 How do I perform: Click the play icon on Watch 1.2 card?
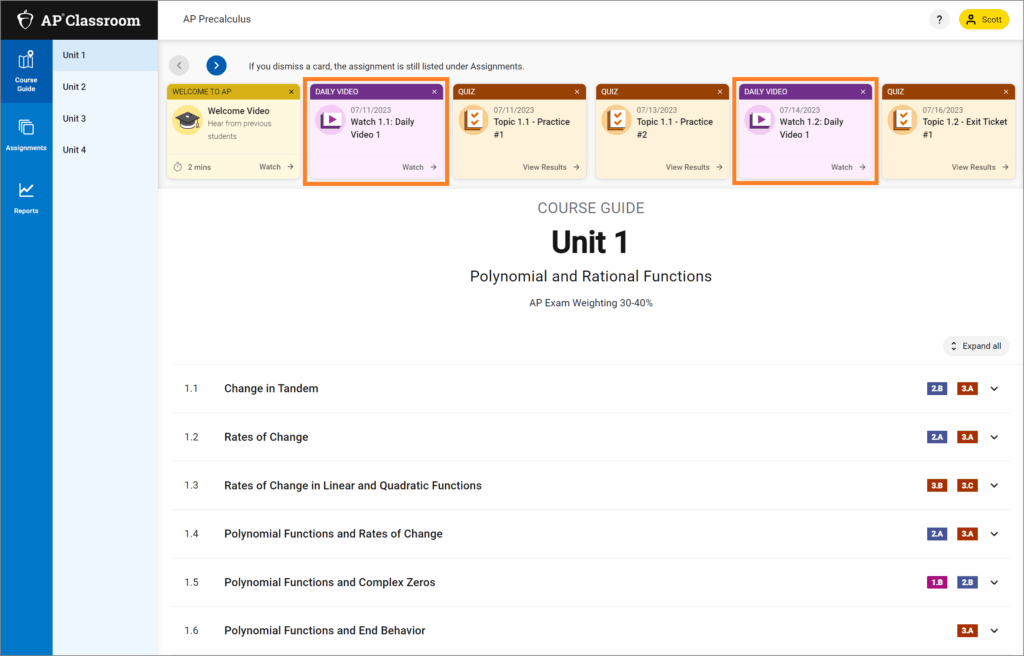coord(760,120)
